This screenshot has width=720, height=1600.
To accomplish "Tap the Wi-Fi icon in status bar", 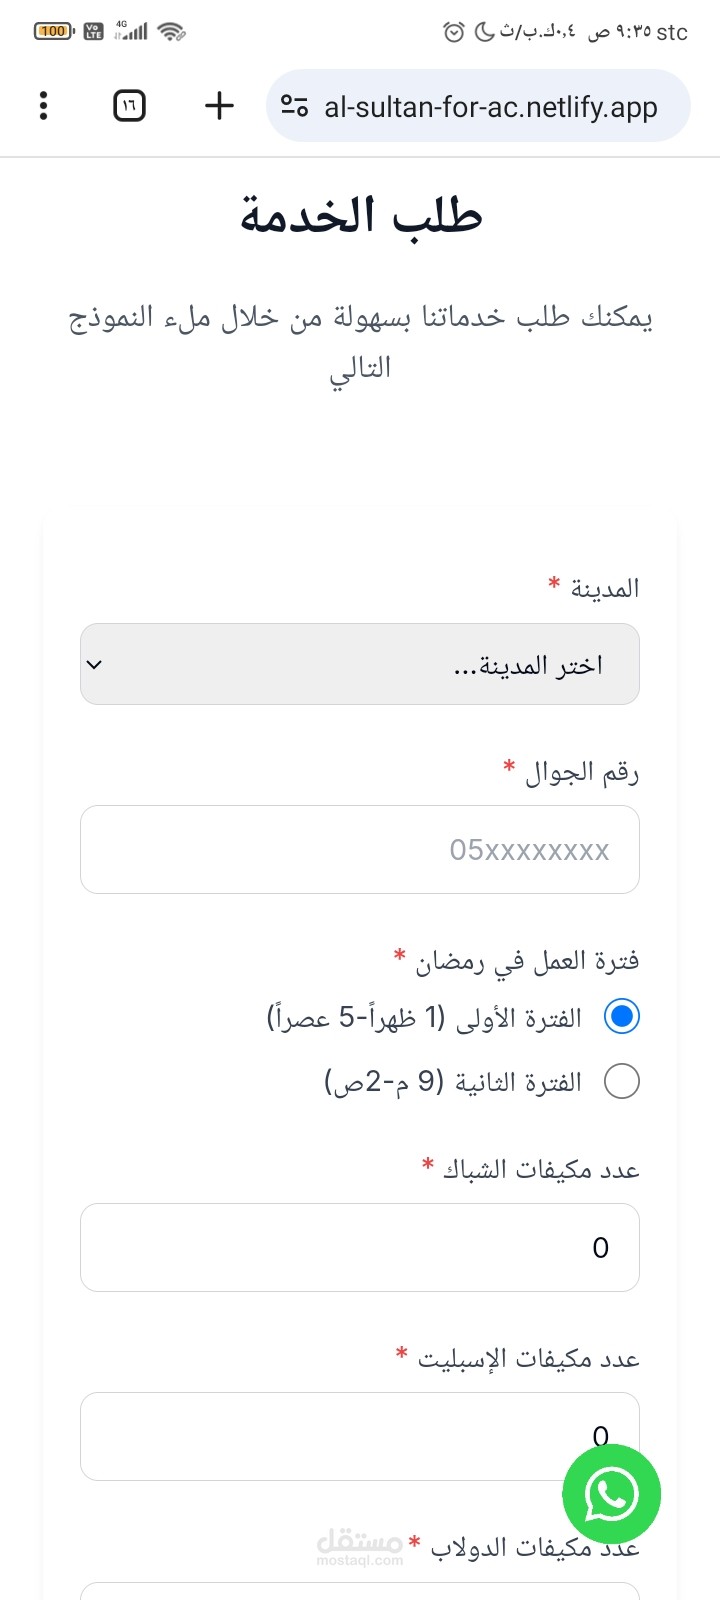I will coord(172,32).
